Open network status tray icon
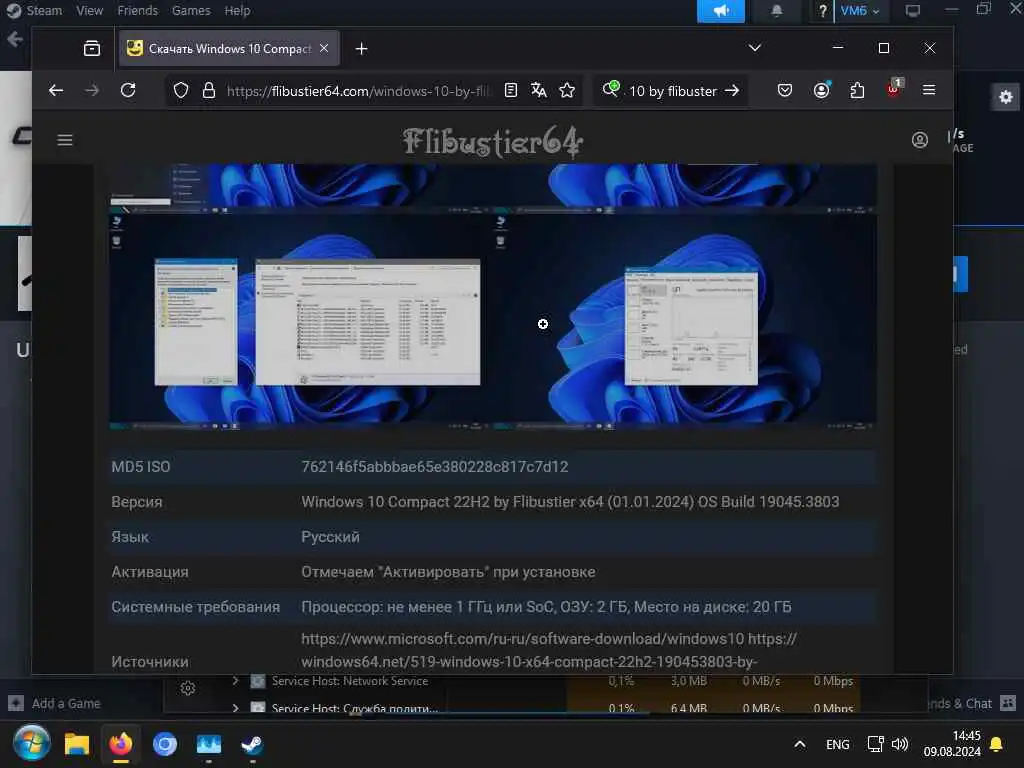Image resolution: width=1024 pixels, height=768 pixels. click(x=875, y=744)
